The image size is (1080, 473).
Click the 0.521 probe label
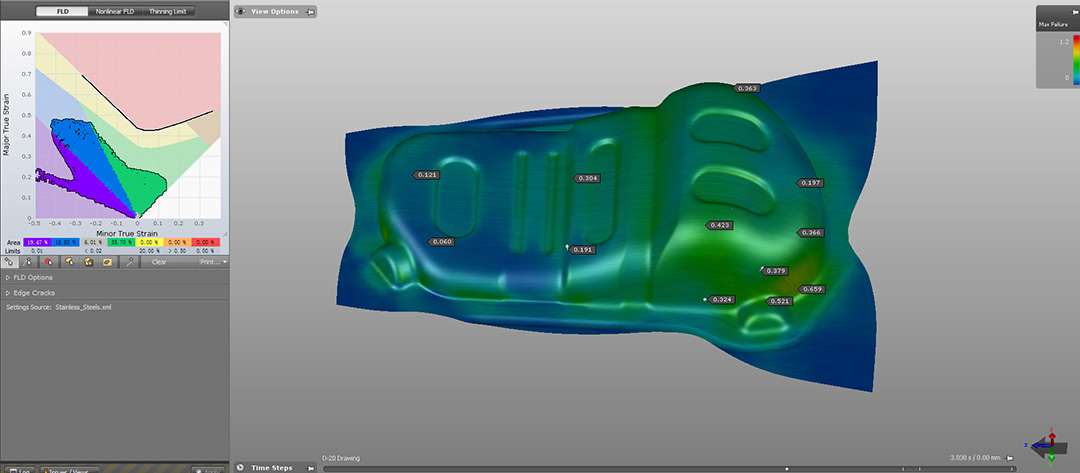pyautogui.click(x=779, y=301)
